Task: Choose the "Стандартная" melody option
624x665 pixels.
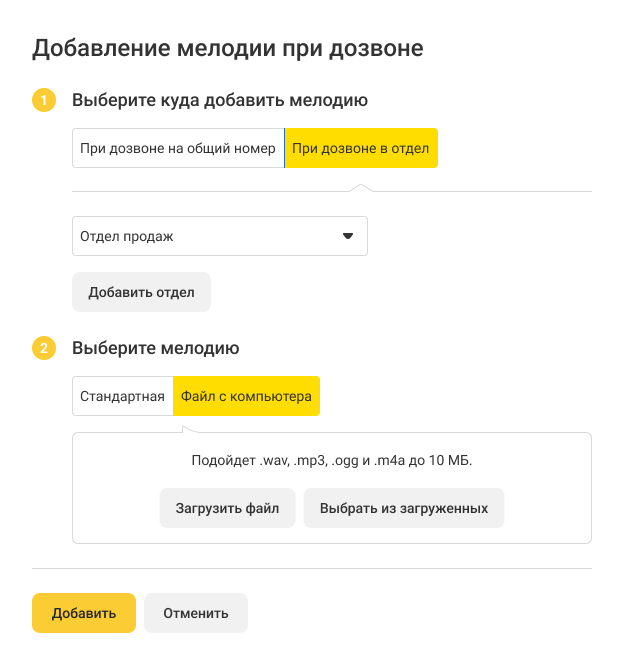Action: click(122, 396)
